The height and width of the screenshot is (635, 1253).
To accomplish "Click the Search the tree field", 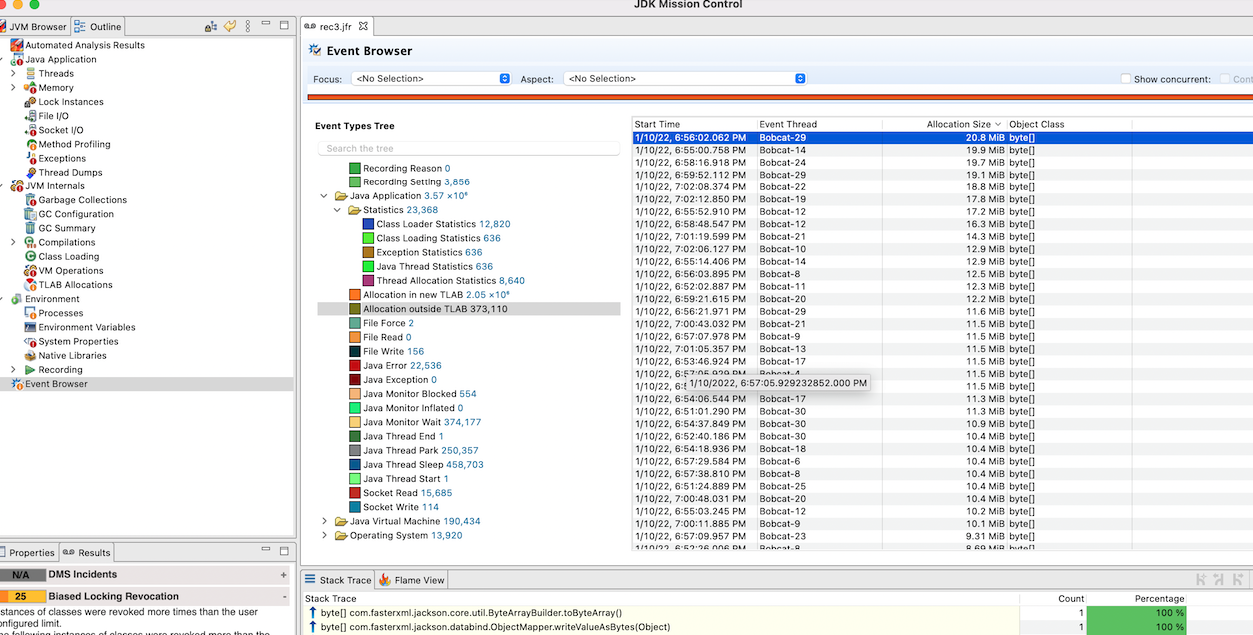I will tap(469, 148).
